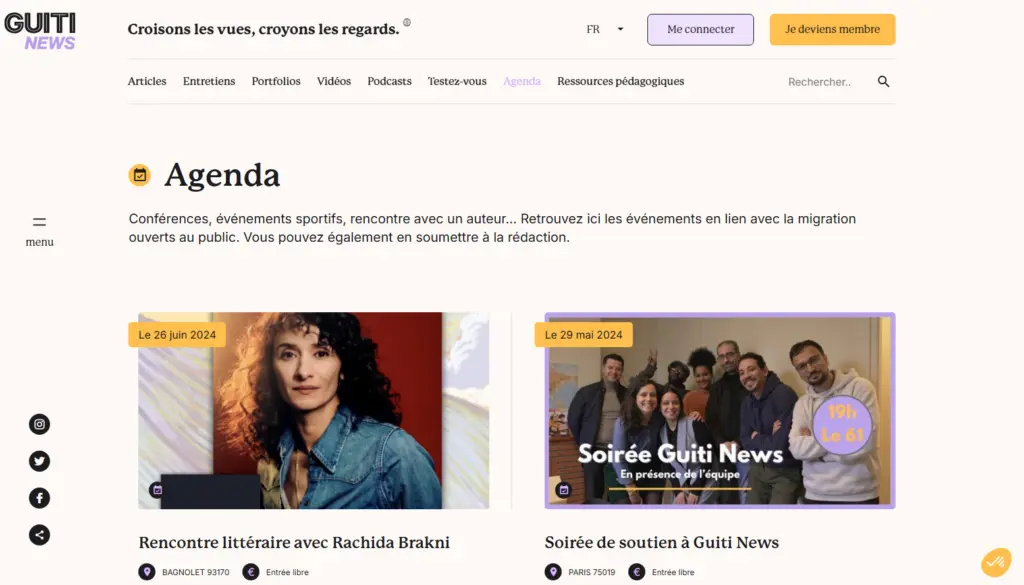Click the search magnifier icon
Screen dimensions: 1024x585
(x=883, y=82)
